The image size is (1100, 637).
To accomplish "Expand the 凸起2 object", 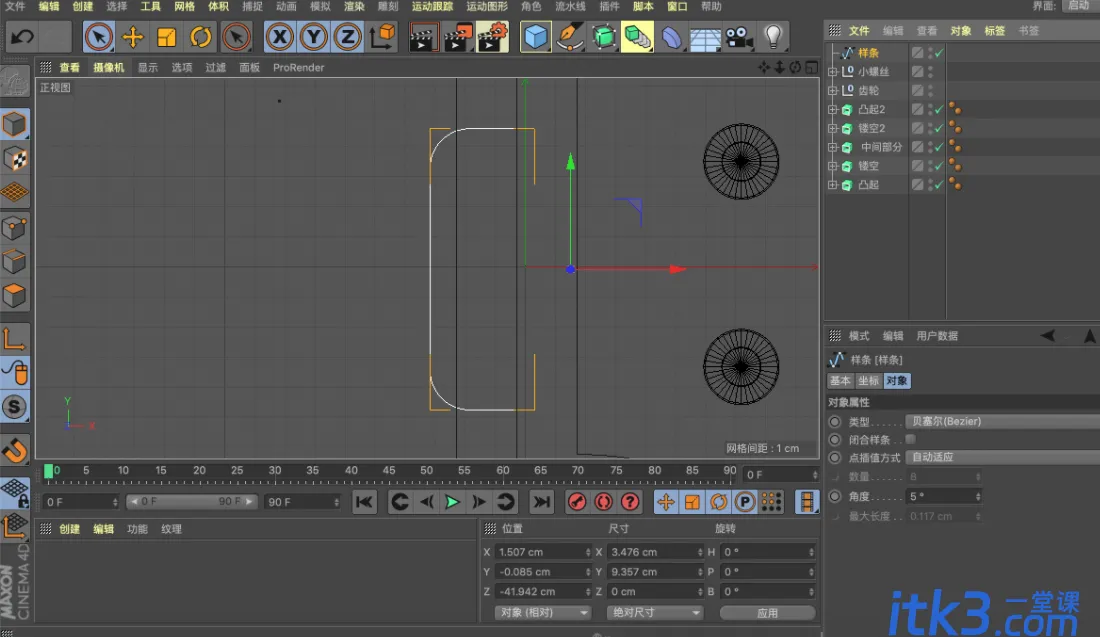I will coord(832,109).
